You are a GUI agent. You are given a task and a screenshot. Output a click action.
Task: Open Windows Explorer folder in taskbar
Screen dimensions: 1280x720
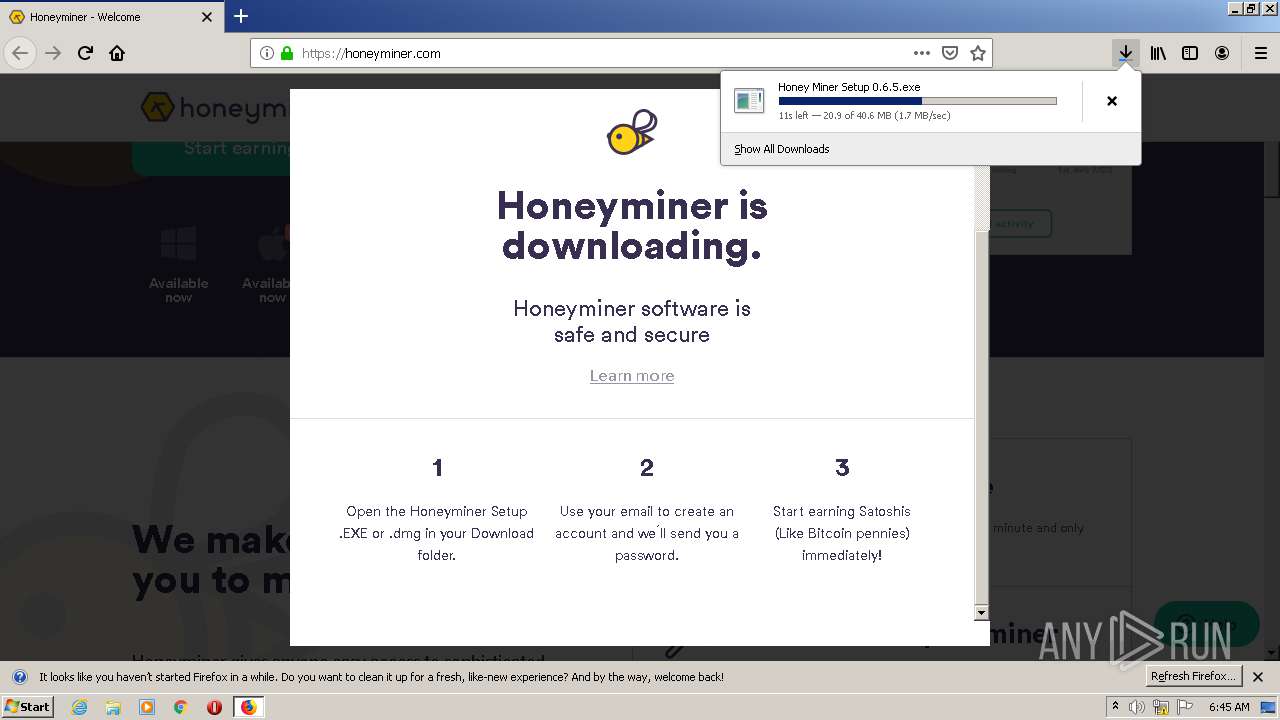tap(113, 707)
